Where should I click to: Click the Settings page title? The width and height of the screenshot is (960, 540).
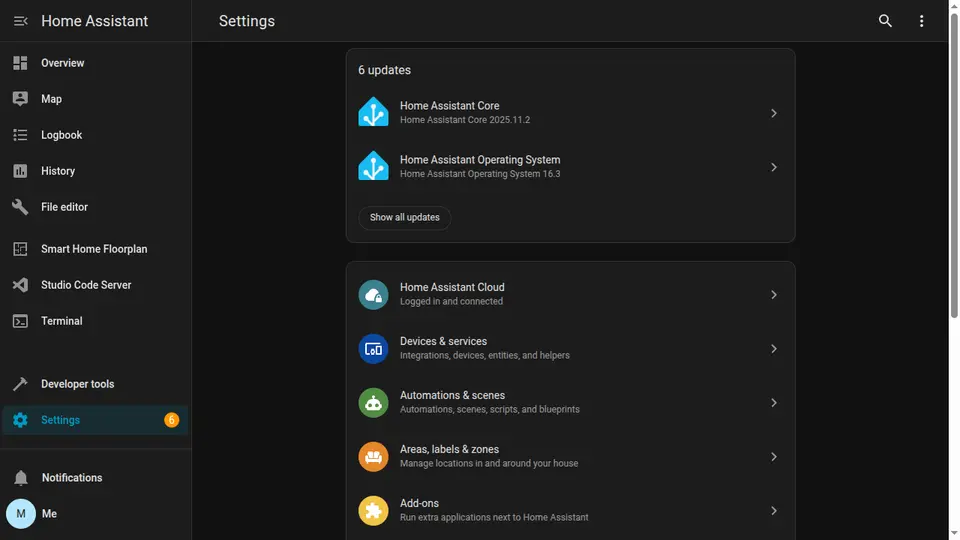point(247,21)
